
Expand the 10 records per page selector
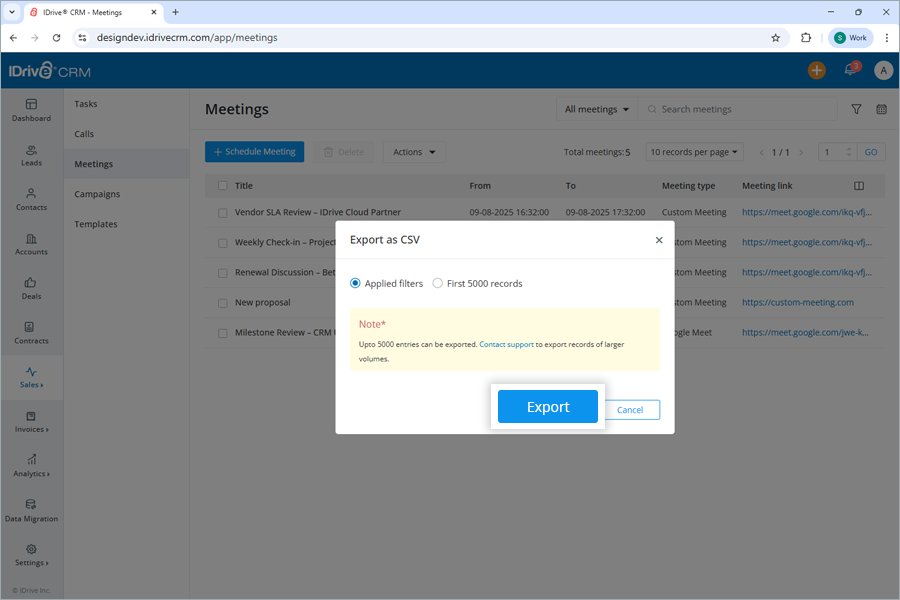(x=694, y=151)
